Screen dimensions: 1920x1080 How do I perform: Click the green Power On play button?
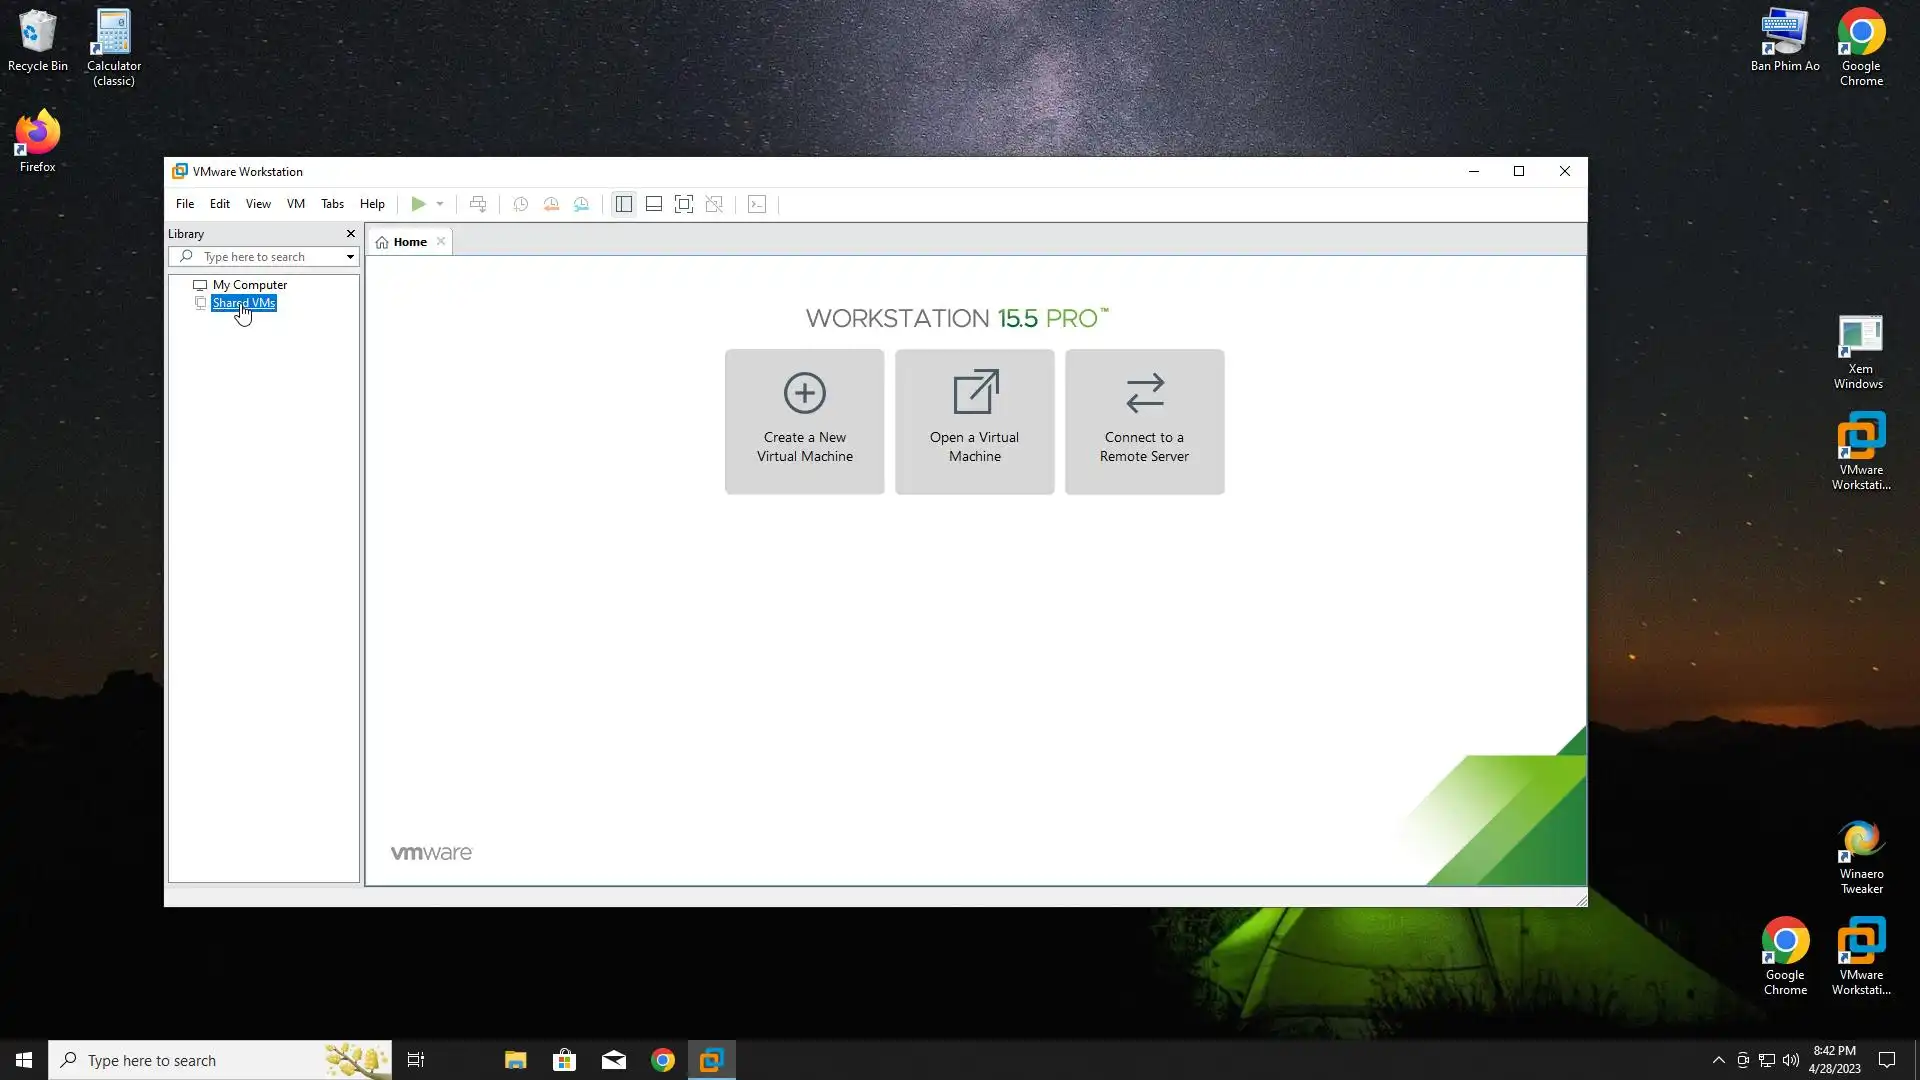[418, 204]
